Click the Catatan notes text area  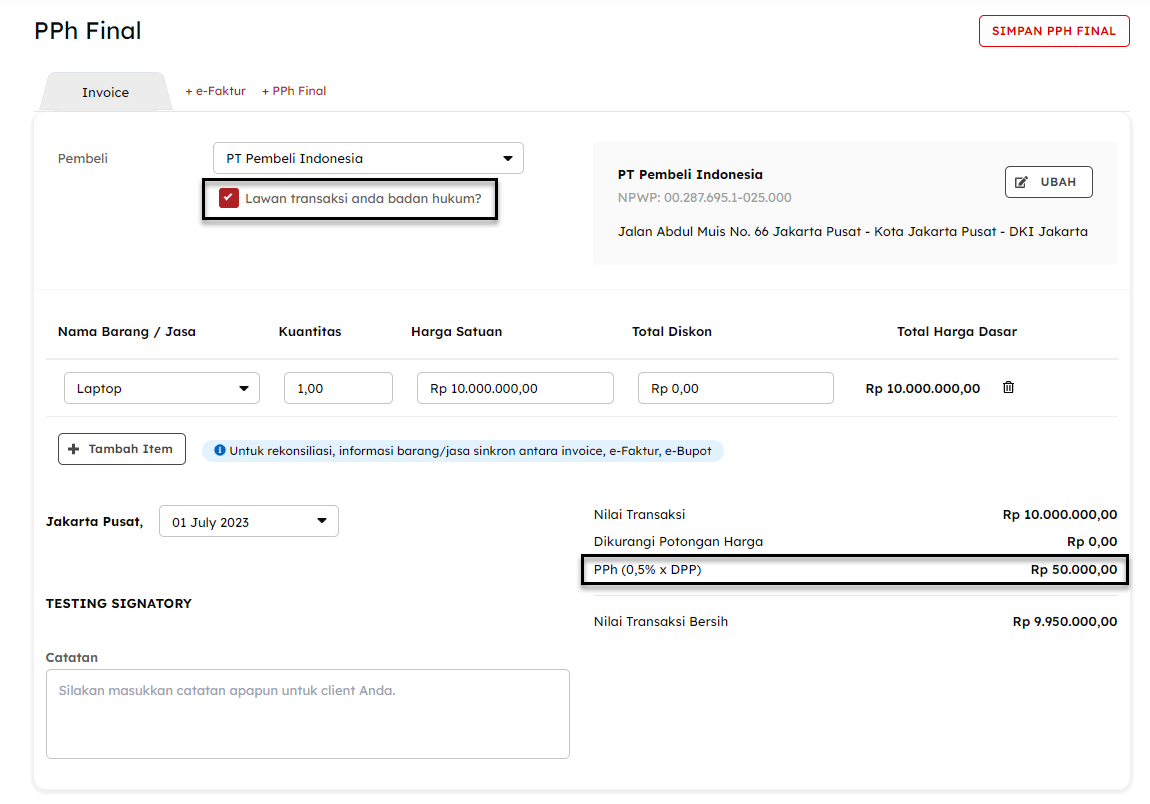[x=307, y=713]
